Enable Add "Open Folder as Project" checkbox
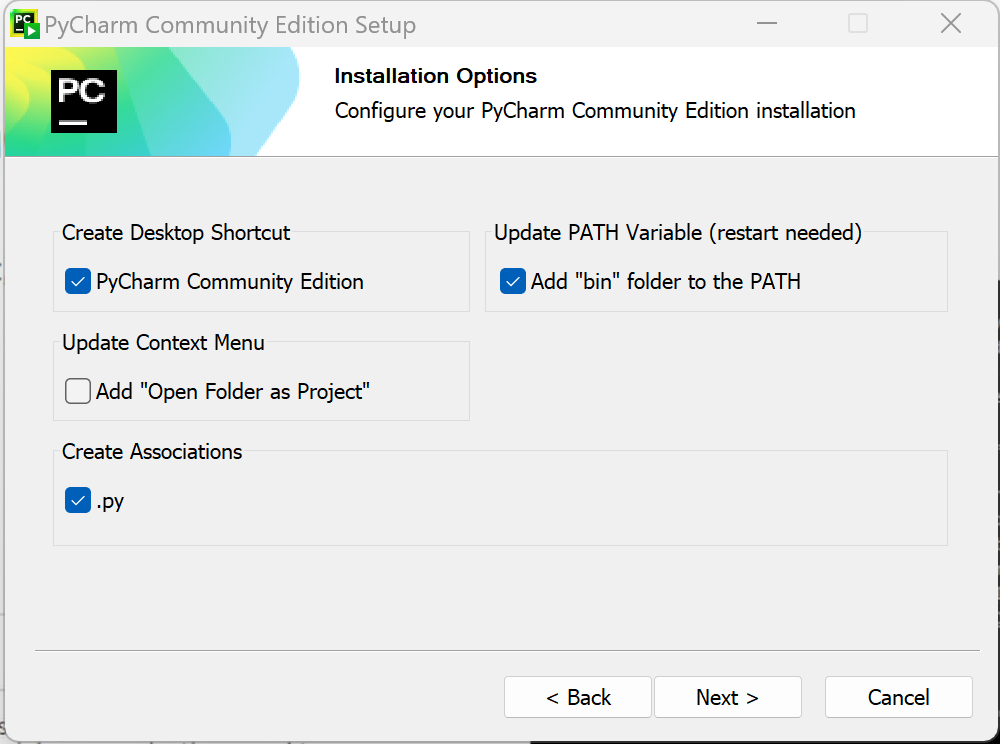Screen dimensions: 1000x744 tap(78, 392)
